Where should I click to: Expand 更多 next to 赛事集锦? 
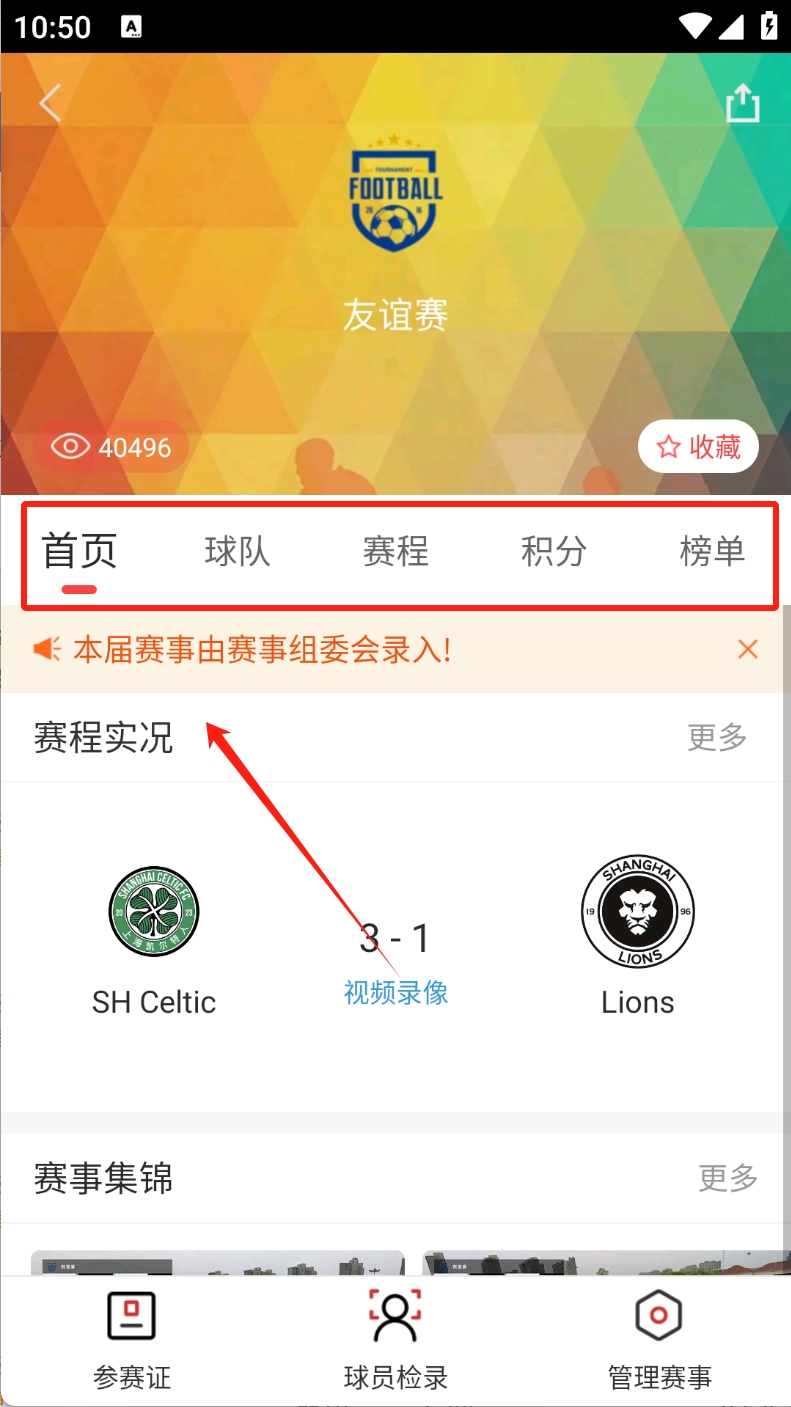[x=728, y=1178]
